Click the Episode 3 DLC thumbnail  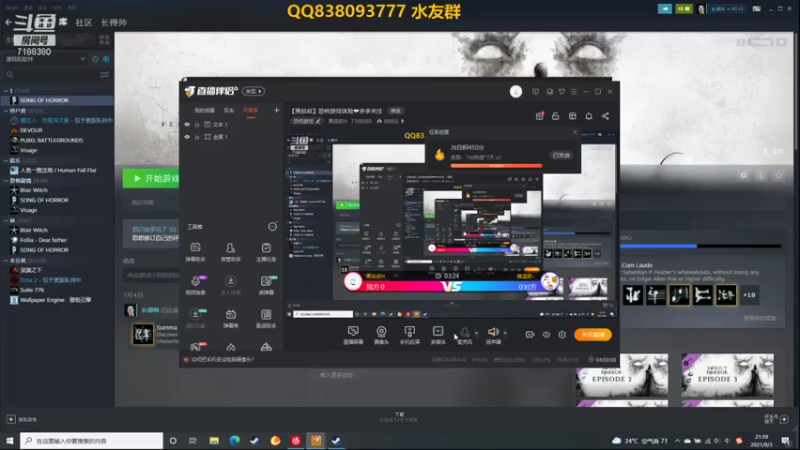[x=728, y=376]
